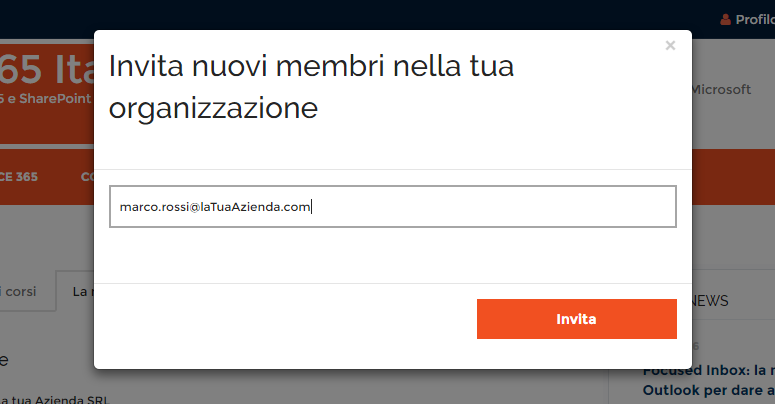The width and height of the screenshot is (775, 404).
Task: Click the orange Invita button
Action: click(x=577, y=319)
